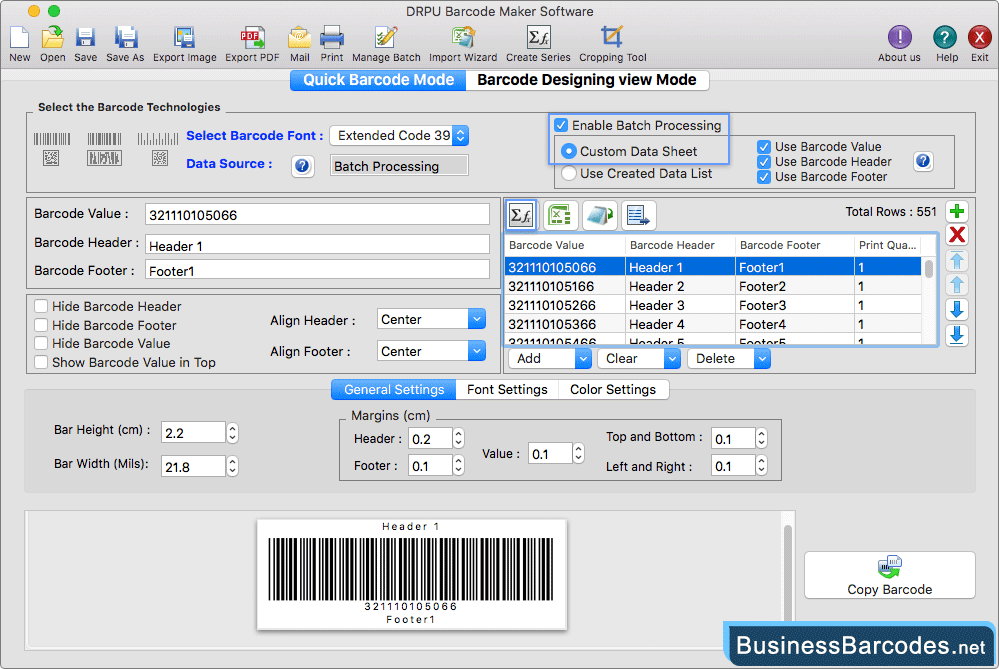999x669 pixels.
Task: Open Font Settings tab
Action: 507,390
